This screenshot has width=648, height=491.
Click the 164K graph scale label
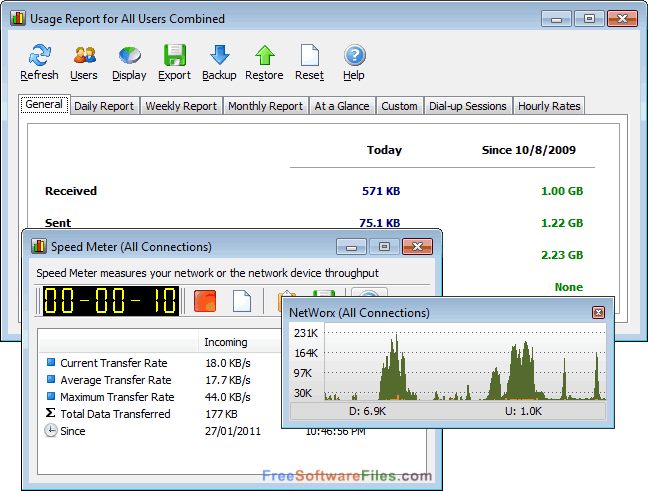click(x=306, y=353)
